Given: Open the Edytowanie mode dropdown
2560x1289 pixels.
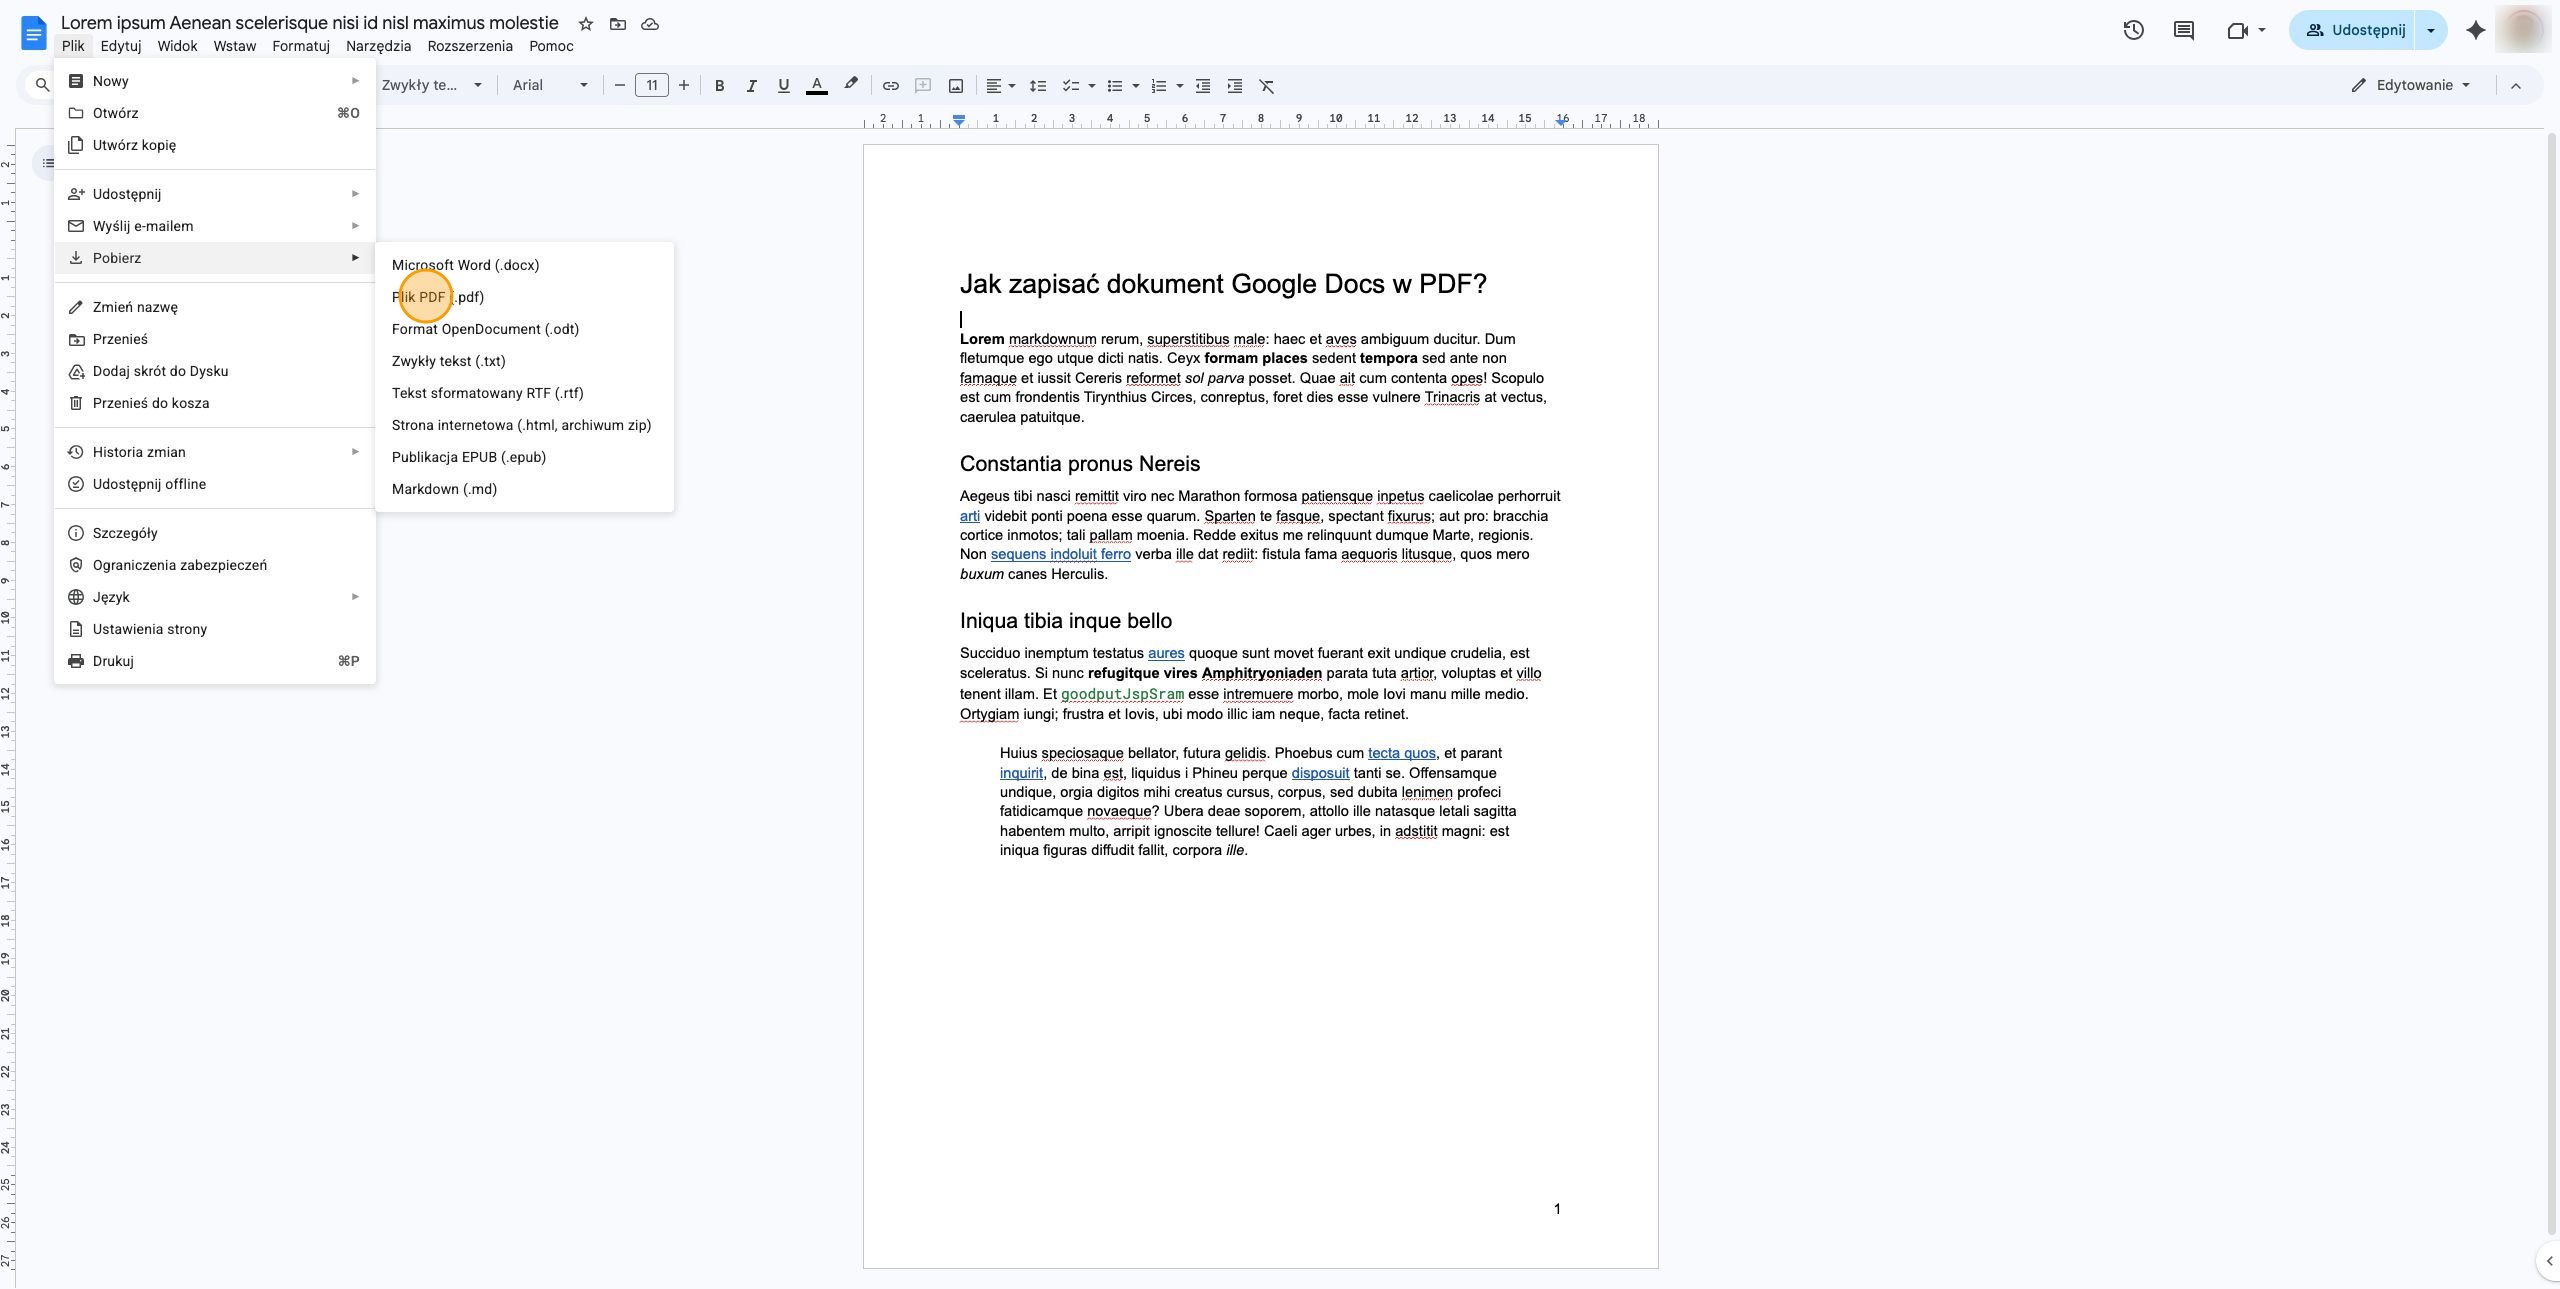Looking at the screenshot, I should click(x=2412, y=86).
